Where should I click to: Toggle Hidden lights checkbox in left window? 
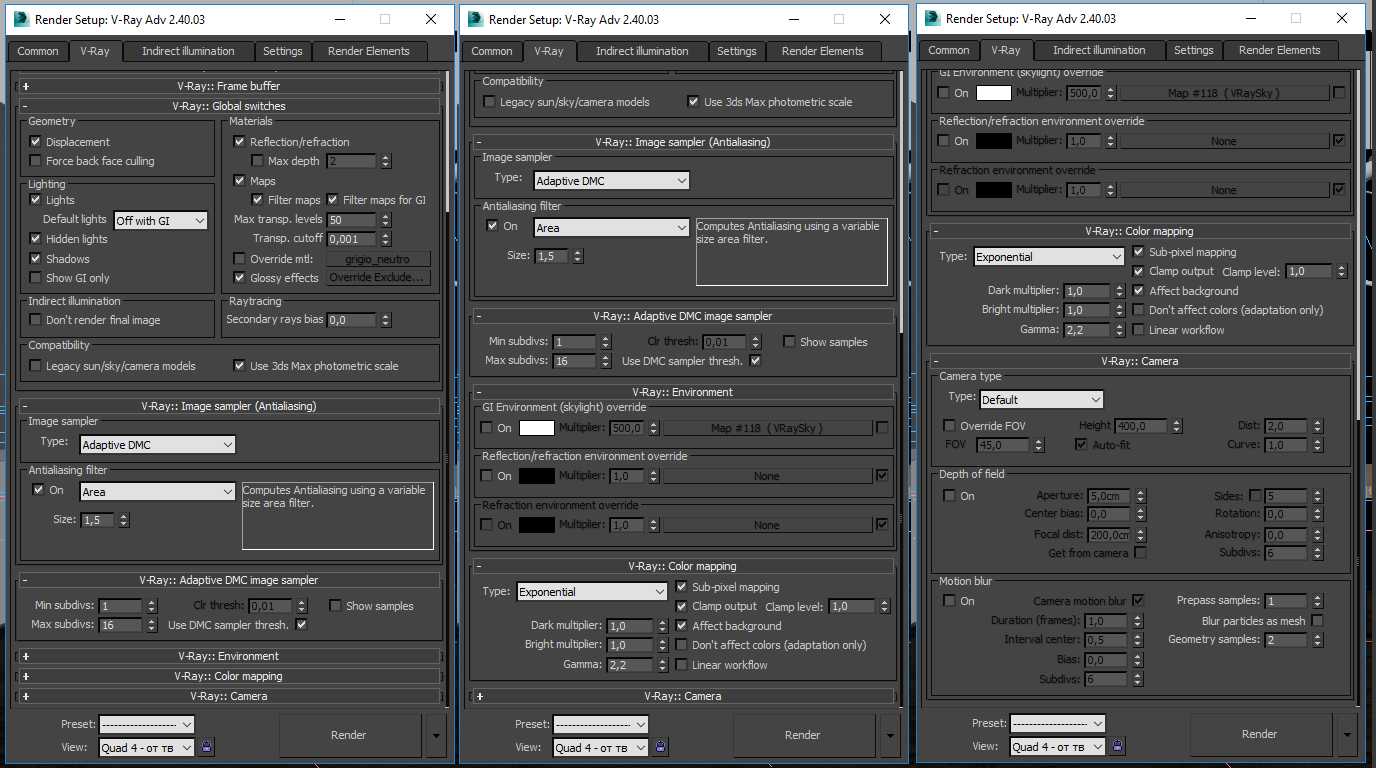pyautogui.click(x=36, y=239)
